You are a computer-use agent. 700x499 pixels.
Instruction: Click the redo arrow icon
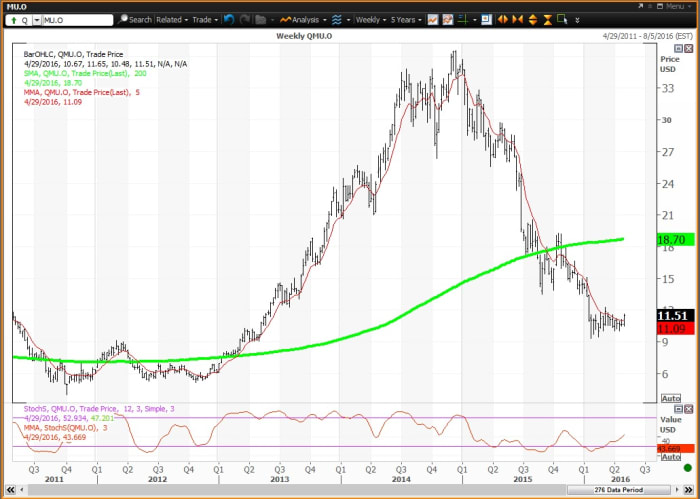tap(244, 19)
